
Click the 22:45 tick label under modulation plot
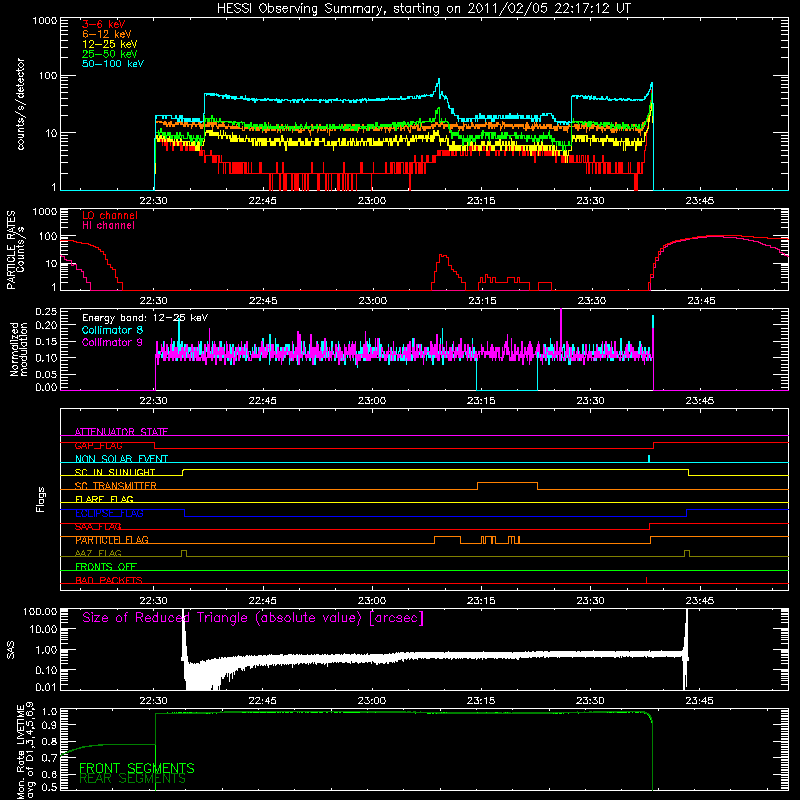pos(262,401)
